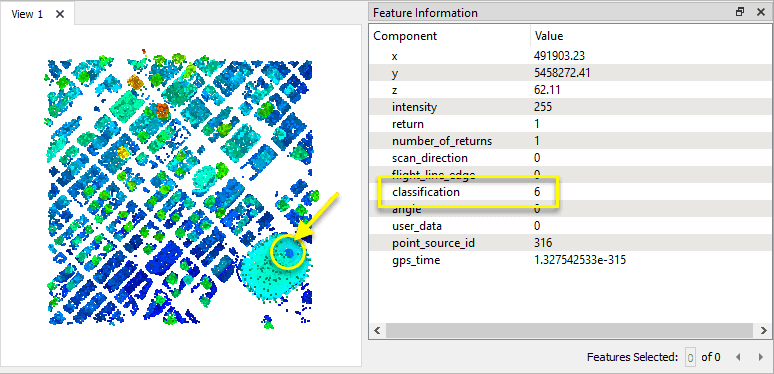Select the intensity row
Screen dimensions: 774x374
[570, 107]
